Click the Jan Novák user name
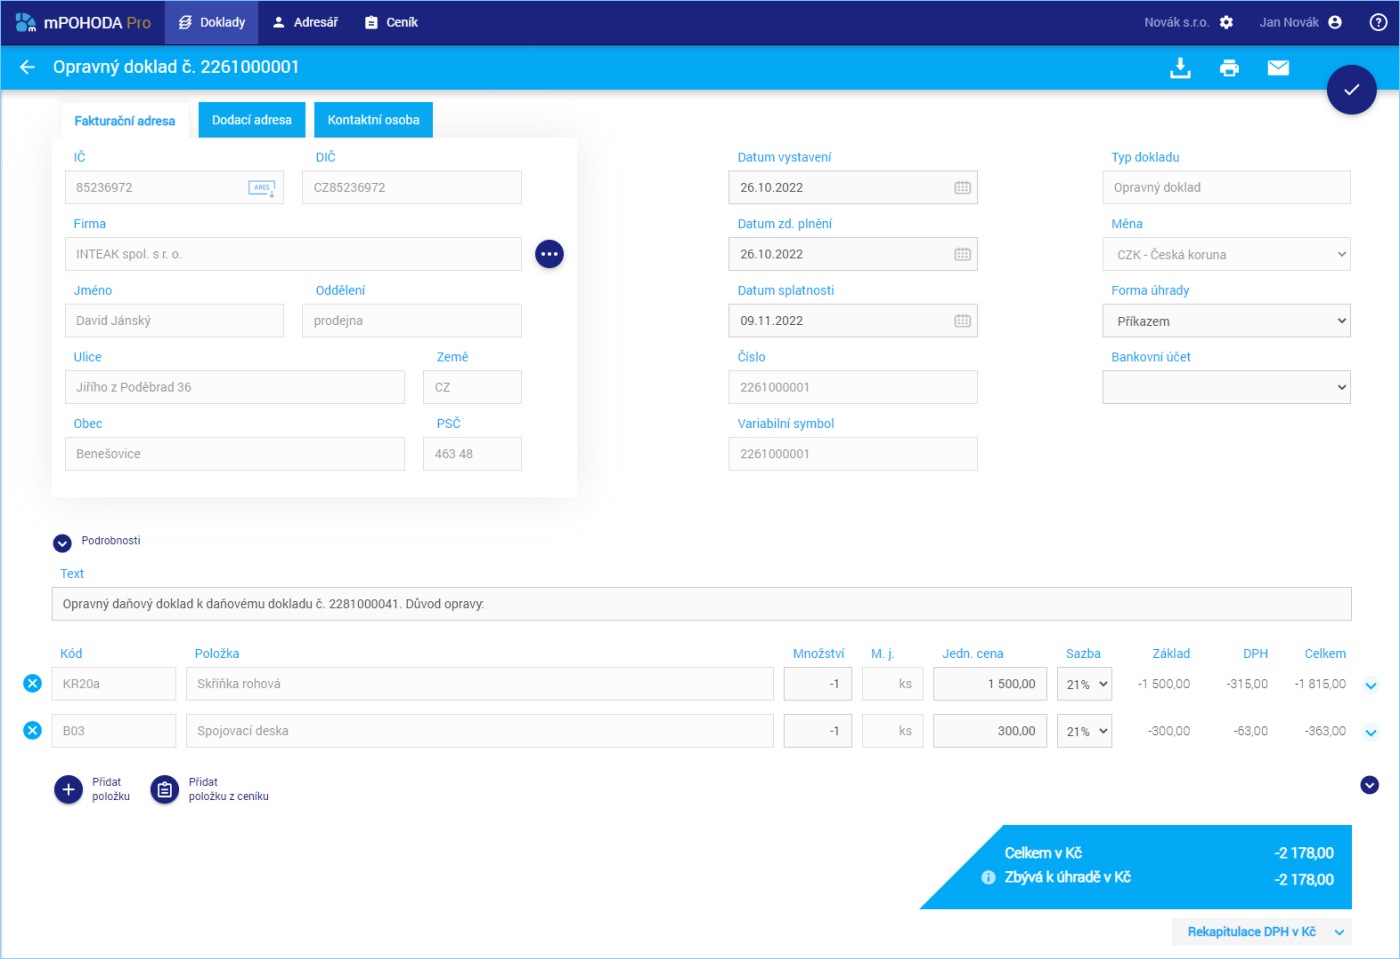1400x959 pixels. point(1289,22)
